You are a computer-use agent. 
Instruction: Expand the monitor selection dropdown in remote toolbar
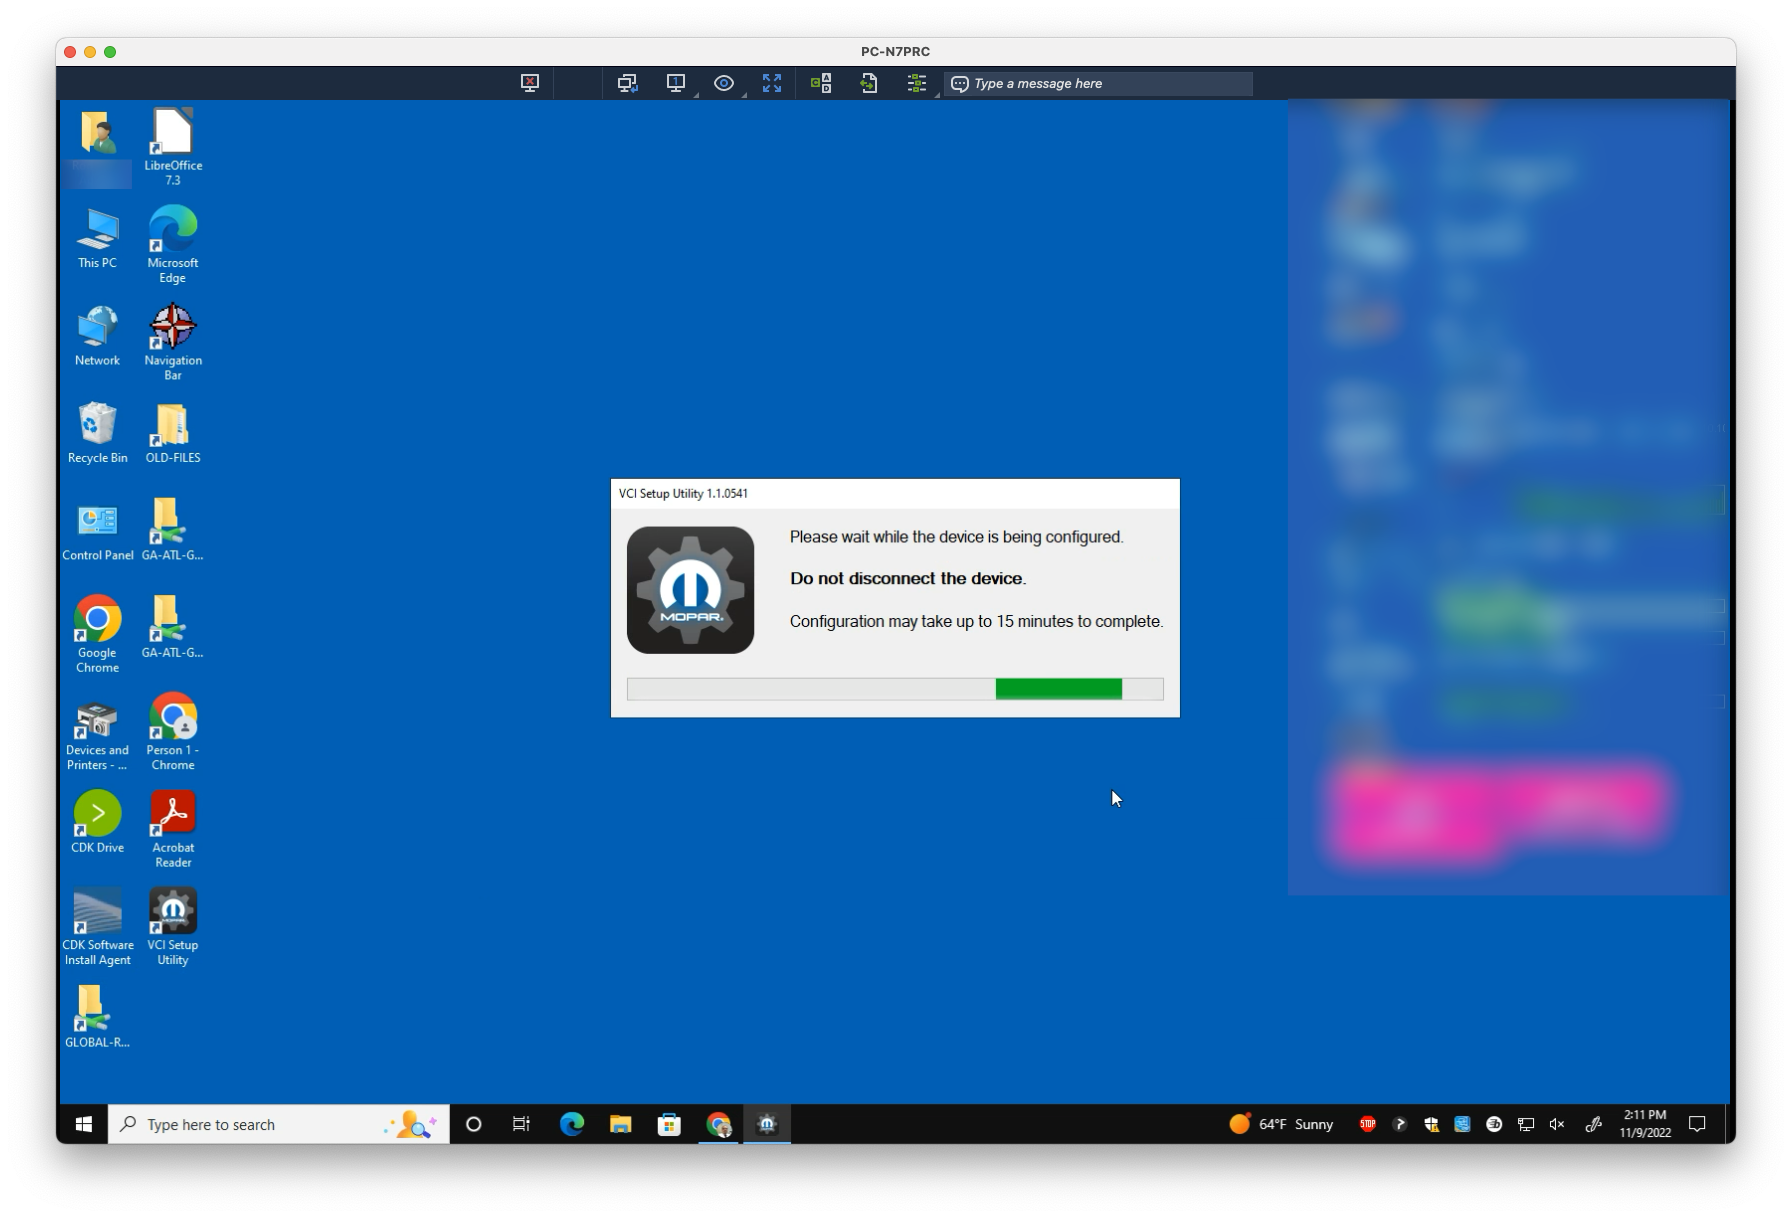[x=696, y=94]
